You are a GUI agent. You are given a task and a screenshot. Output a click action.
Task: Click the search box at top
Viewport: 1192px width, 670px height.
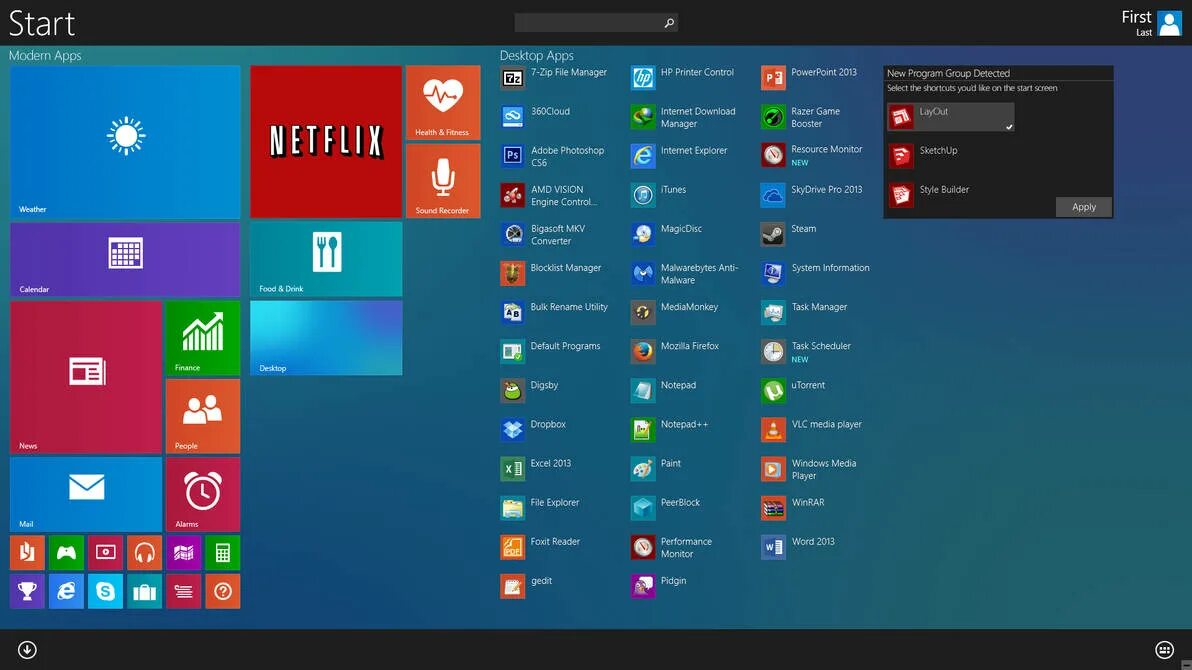click(596, 23)
